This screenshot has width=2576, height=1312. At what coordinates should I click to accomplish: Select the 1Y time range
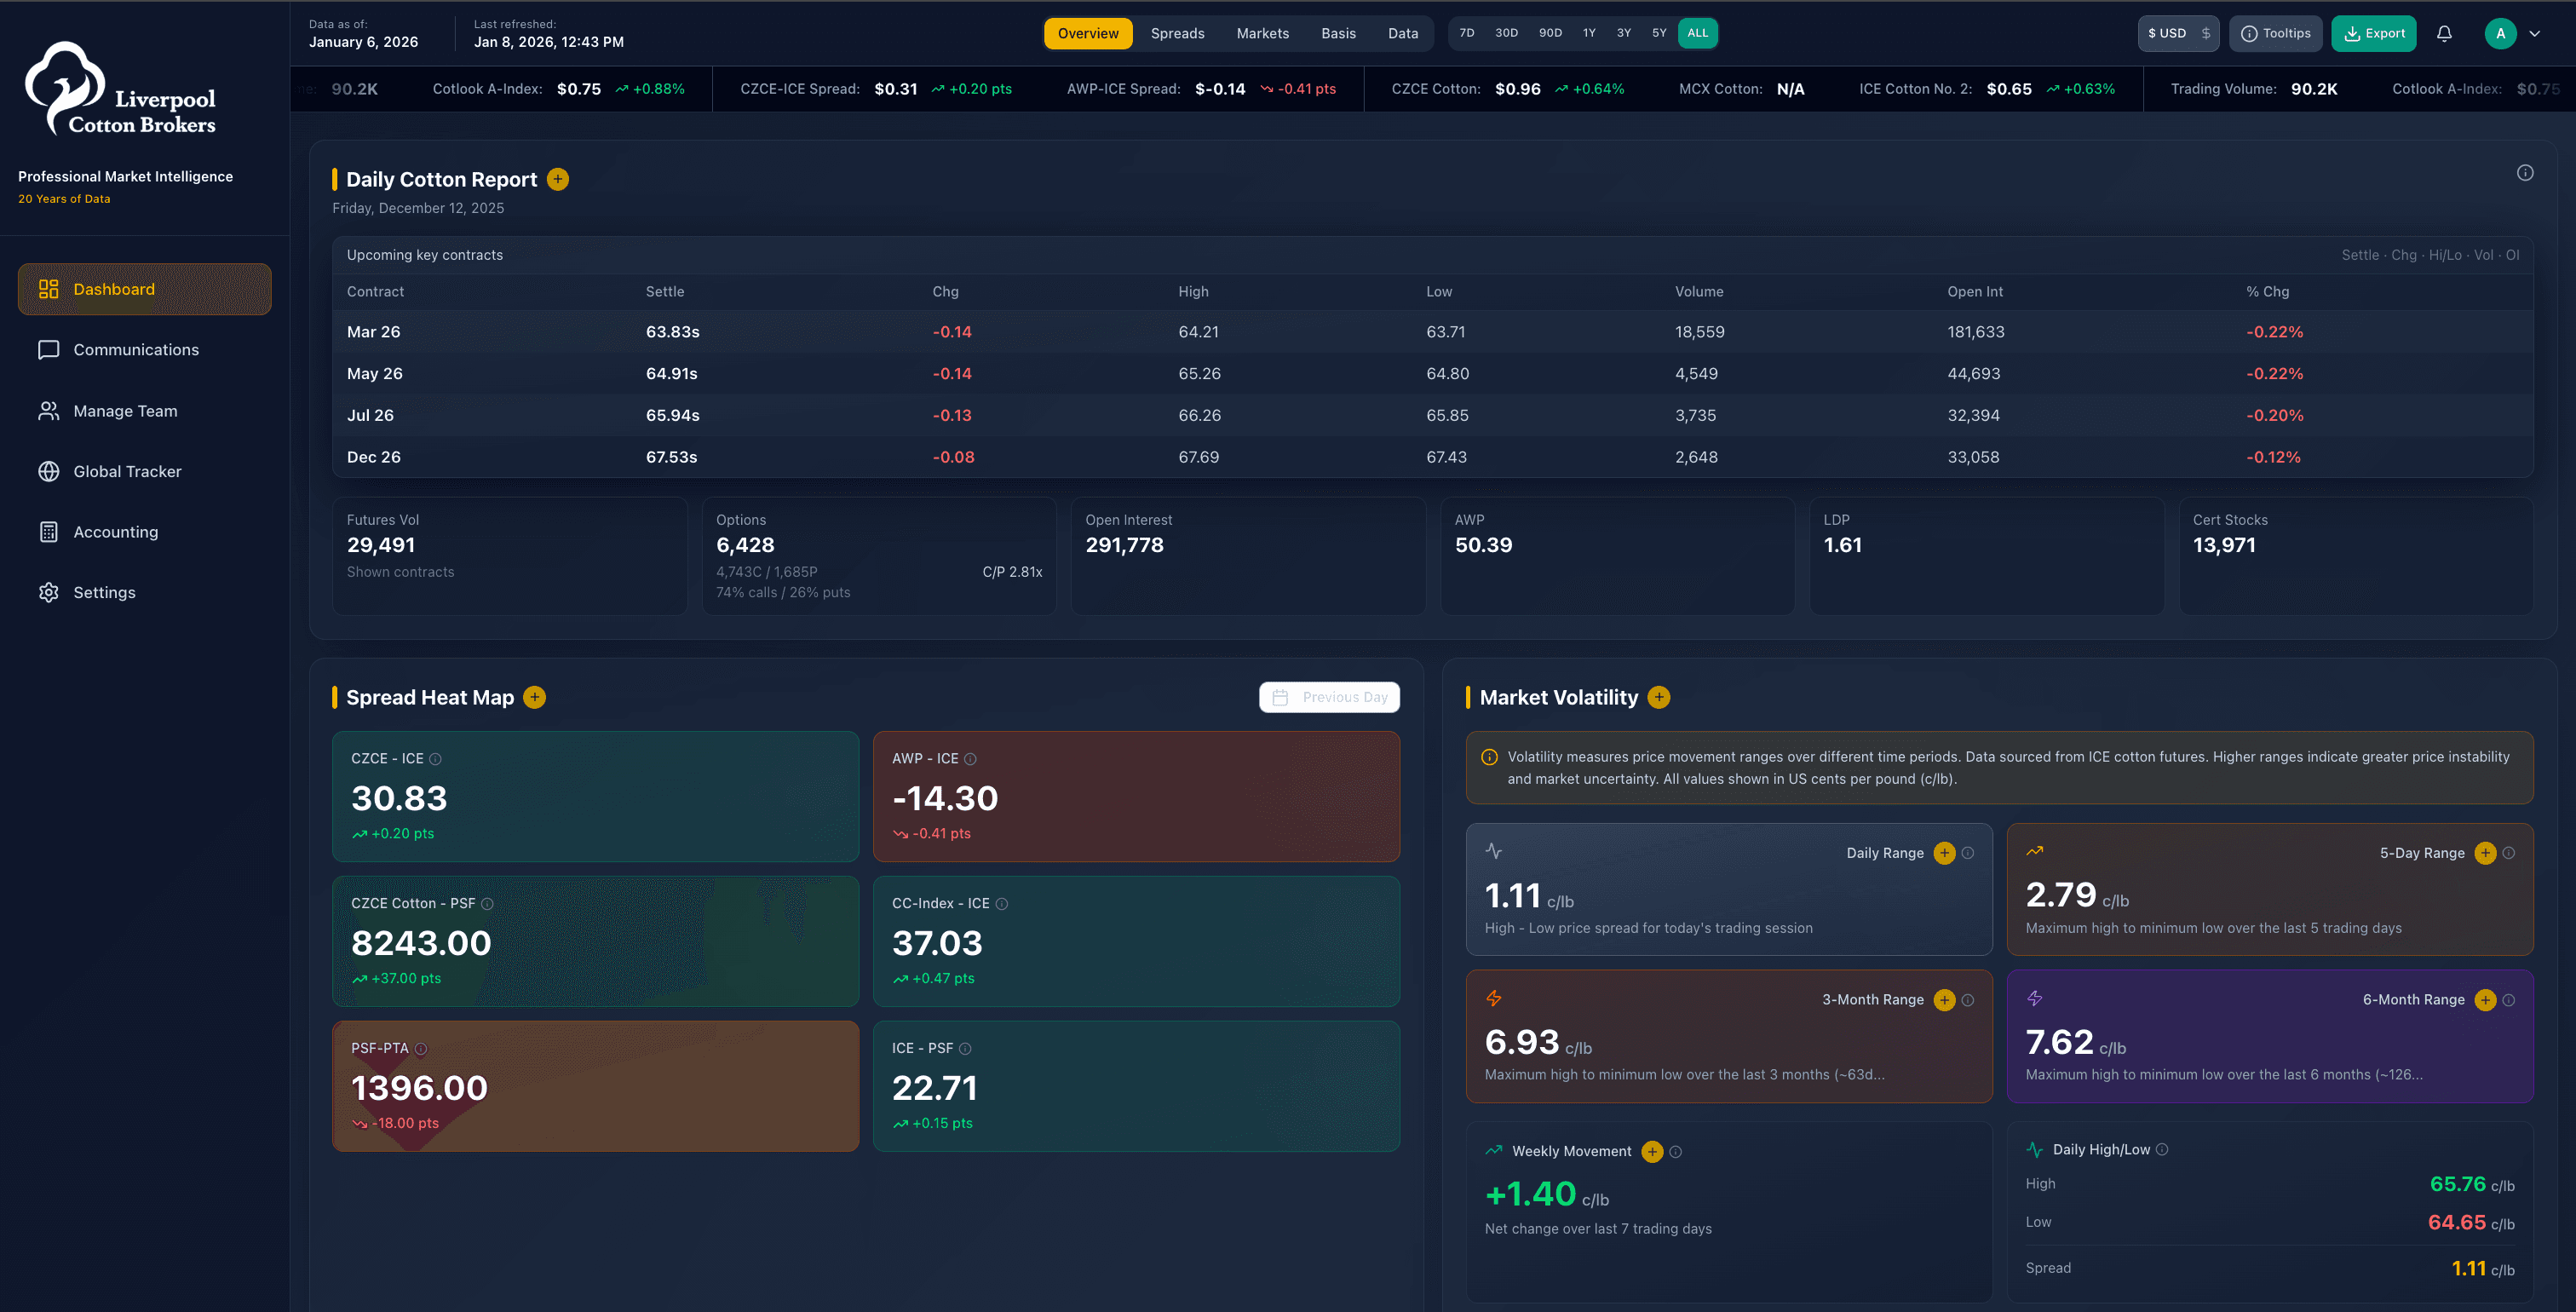point(1589,33)
